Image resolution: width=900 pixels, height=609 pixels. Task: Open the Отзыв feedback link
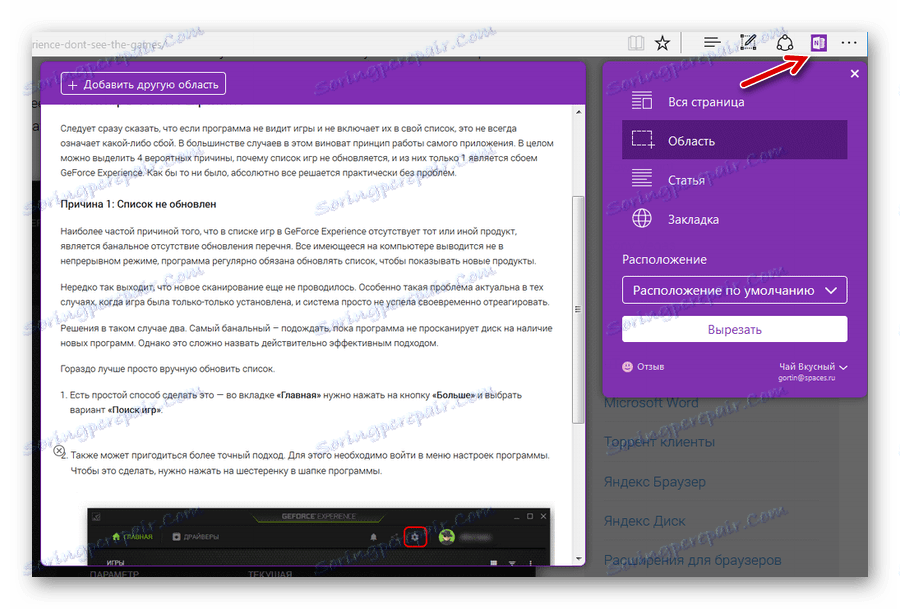[x=643, y=367]
